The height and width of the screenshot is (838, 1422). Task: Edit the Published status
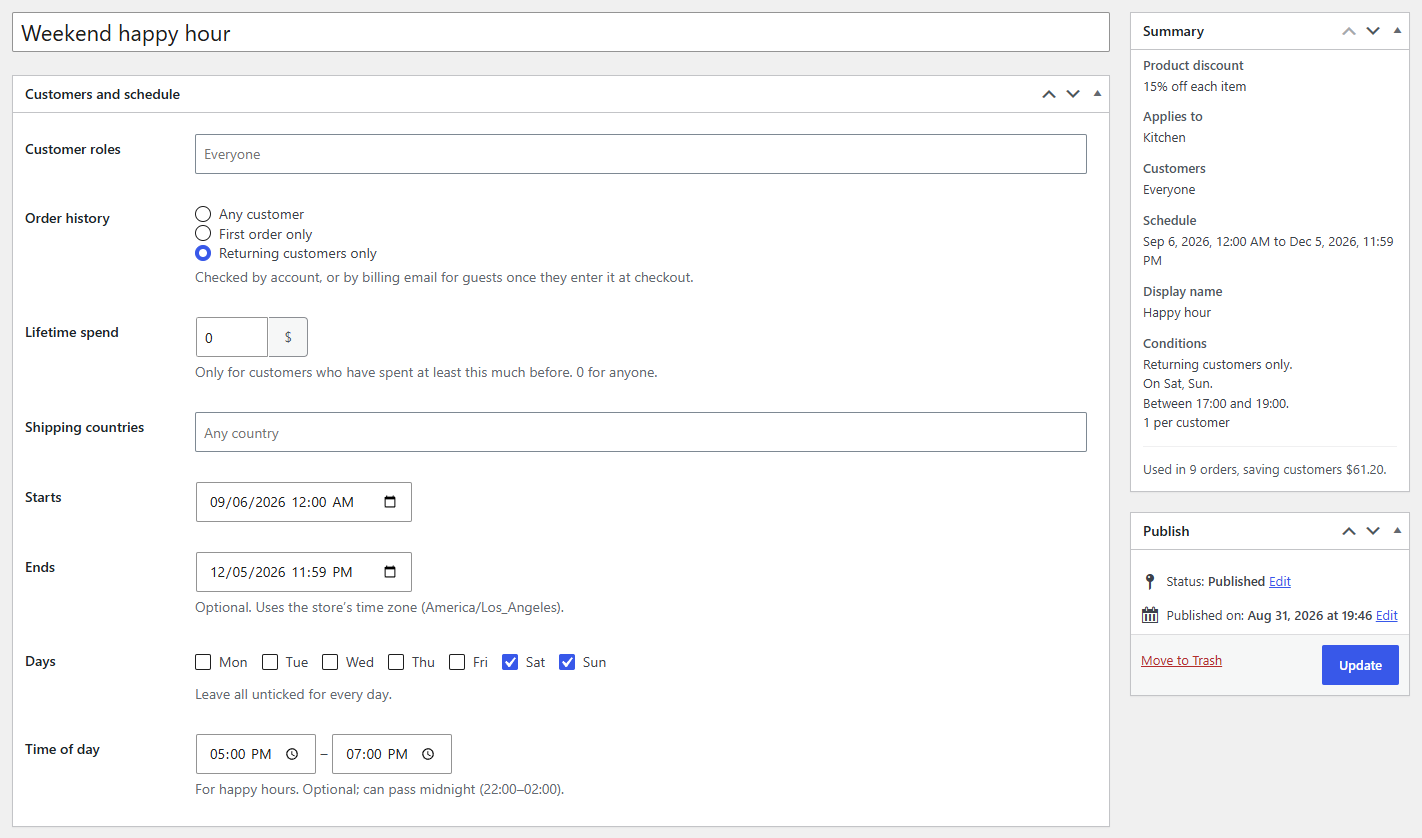[1280, 581]
